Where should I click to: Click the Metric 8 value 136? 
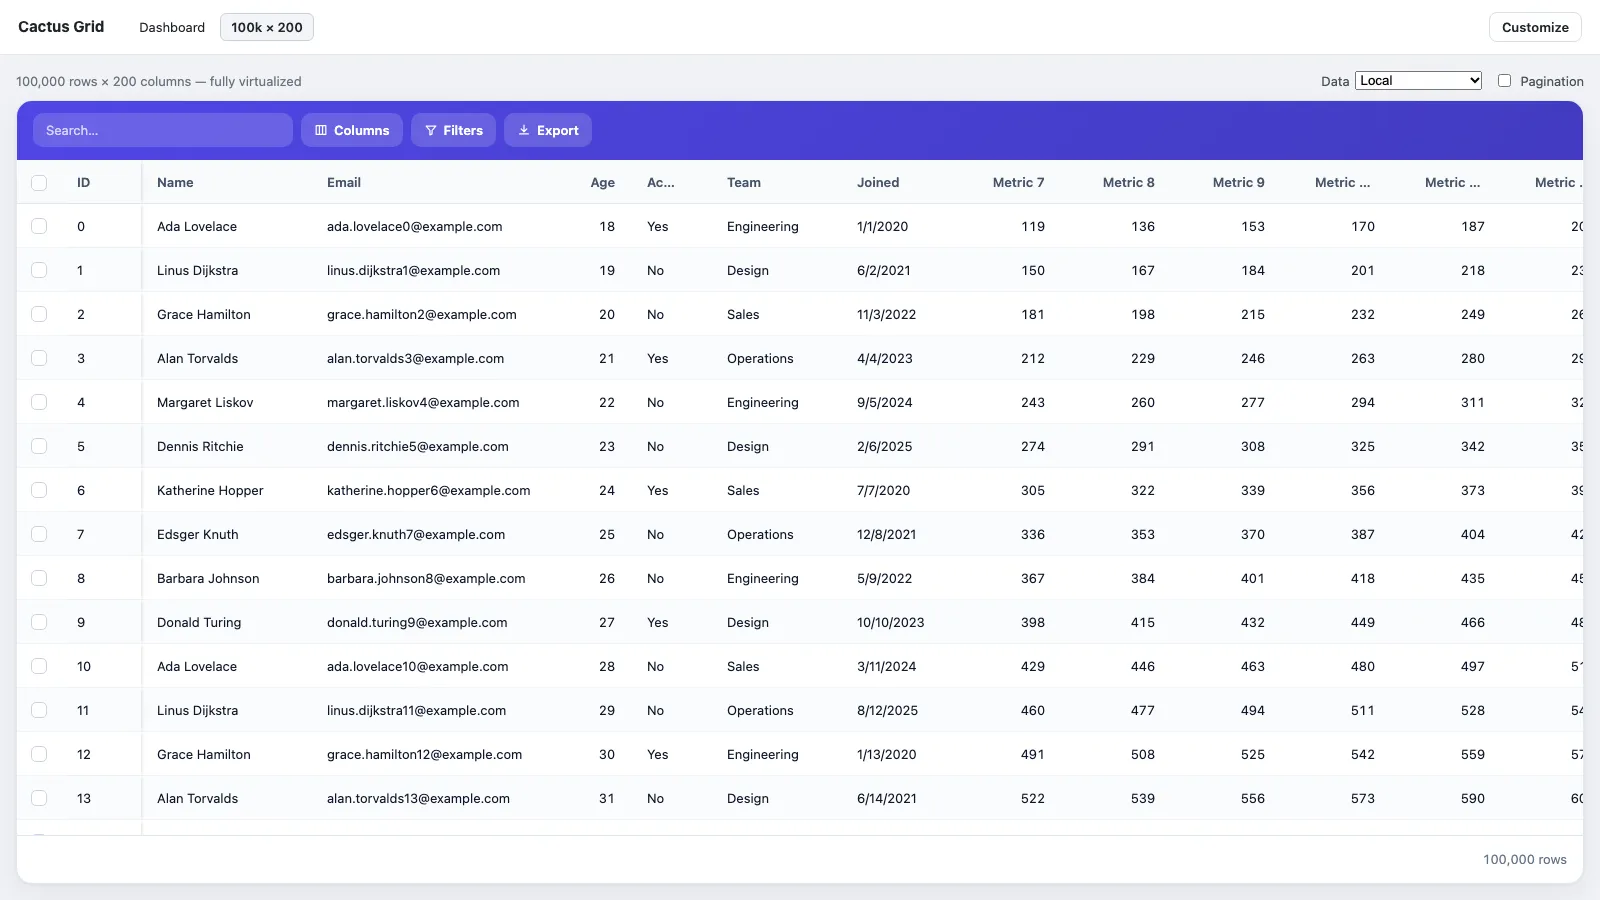tap(1143, 227)
